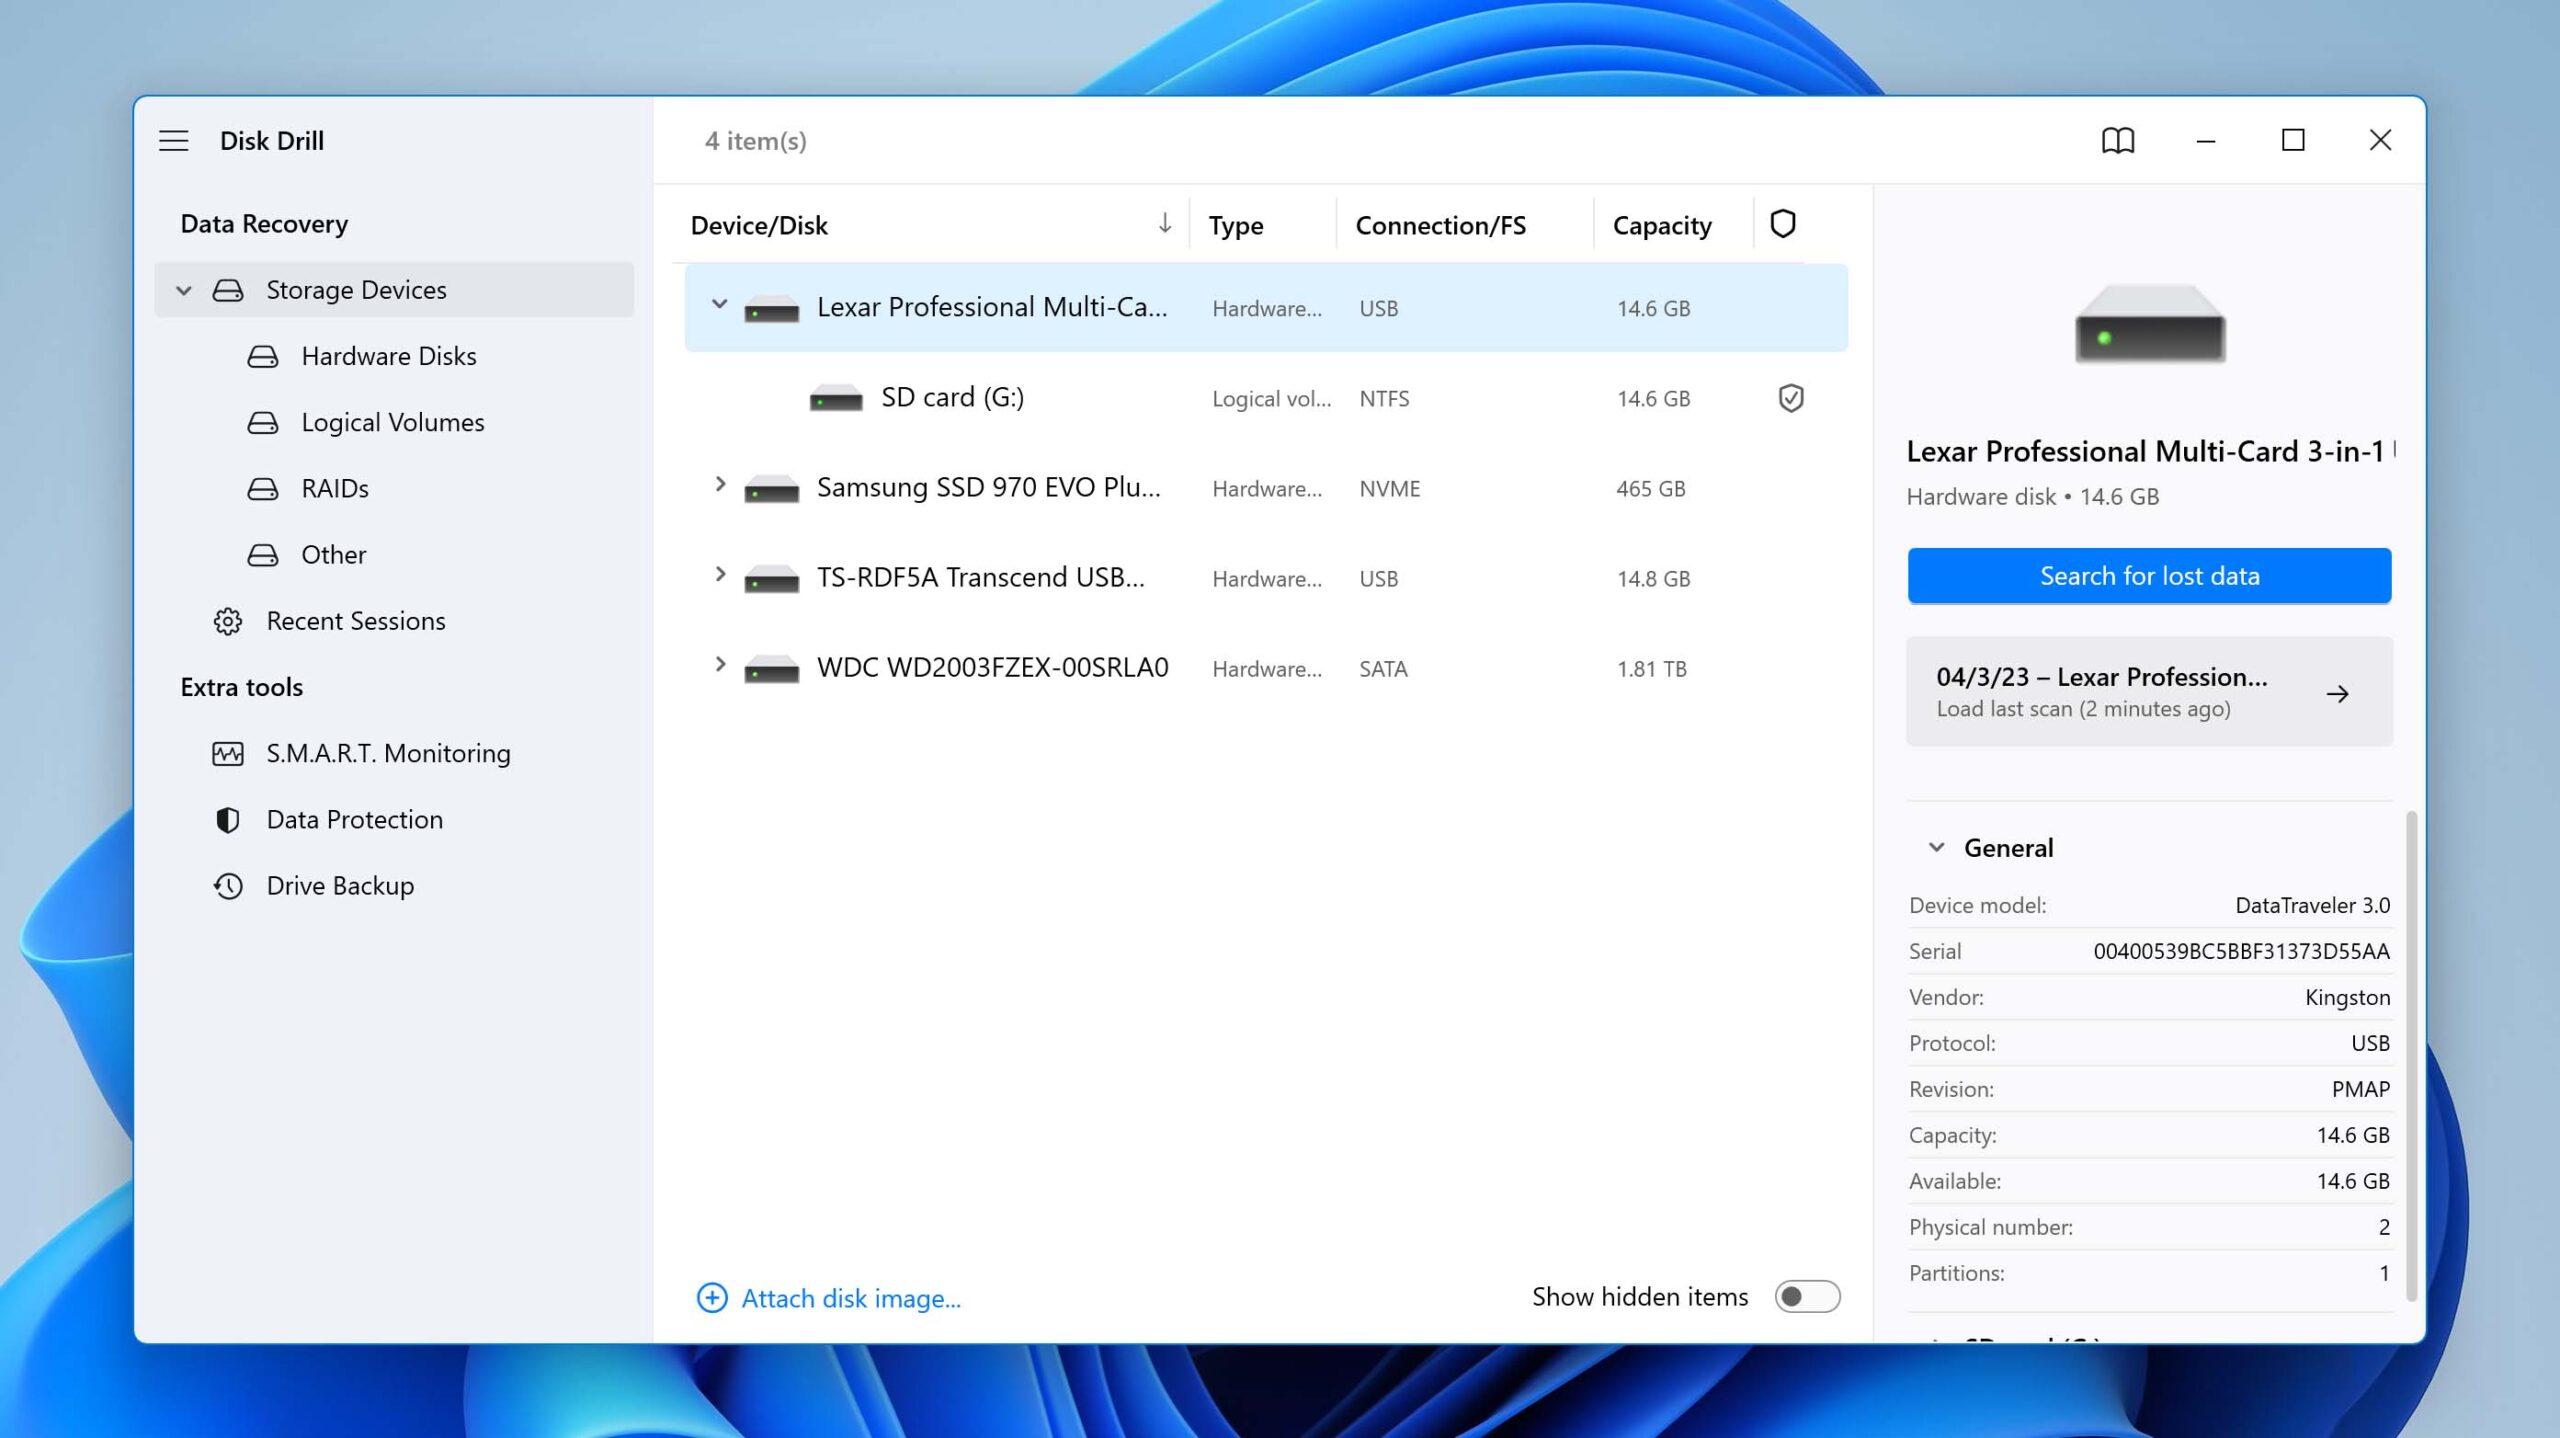Sort by the Type column header
Screen dimensions: 2560x1438
[1236, 226]
